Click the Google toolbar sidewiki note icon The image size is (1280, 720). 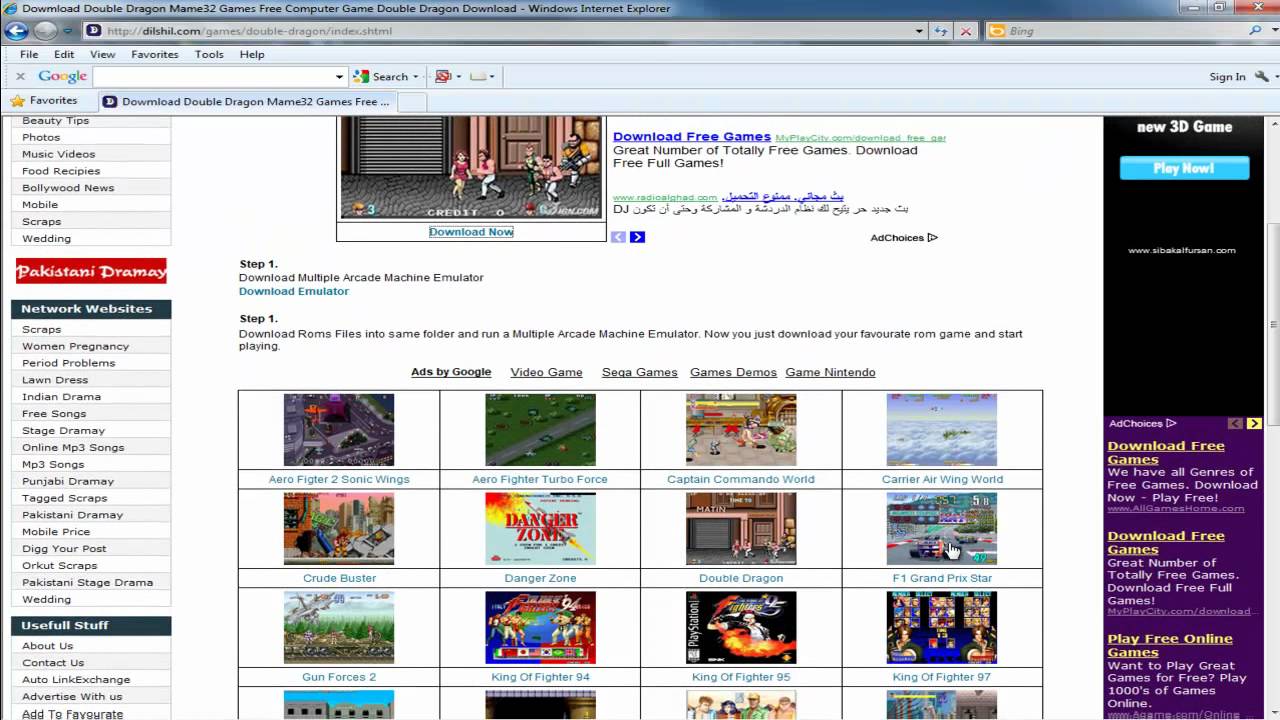[478, 76]
